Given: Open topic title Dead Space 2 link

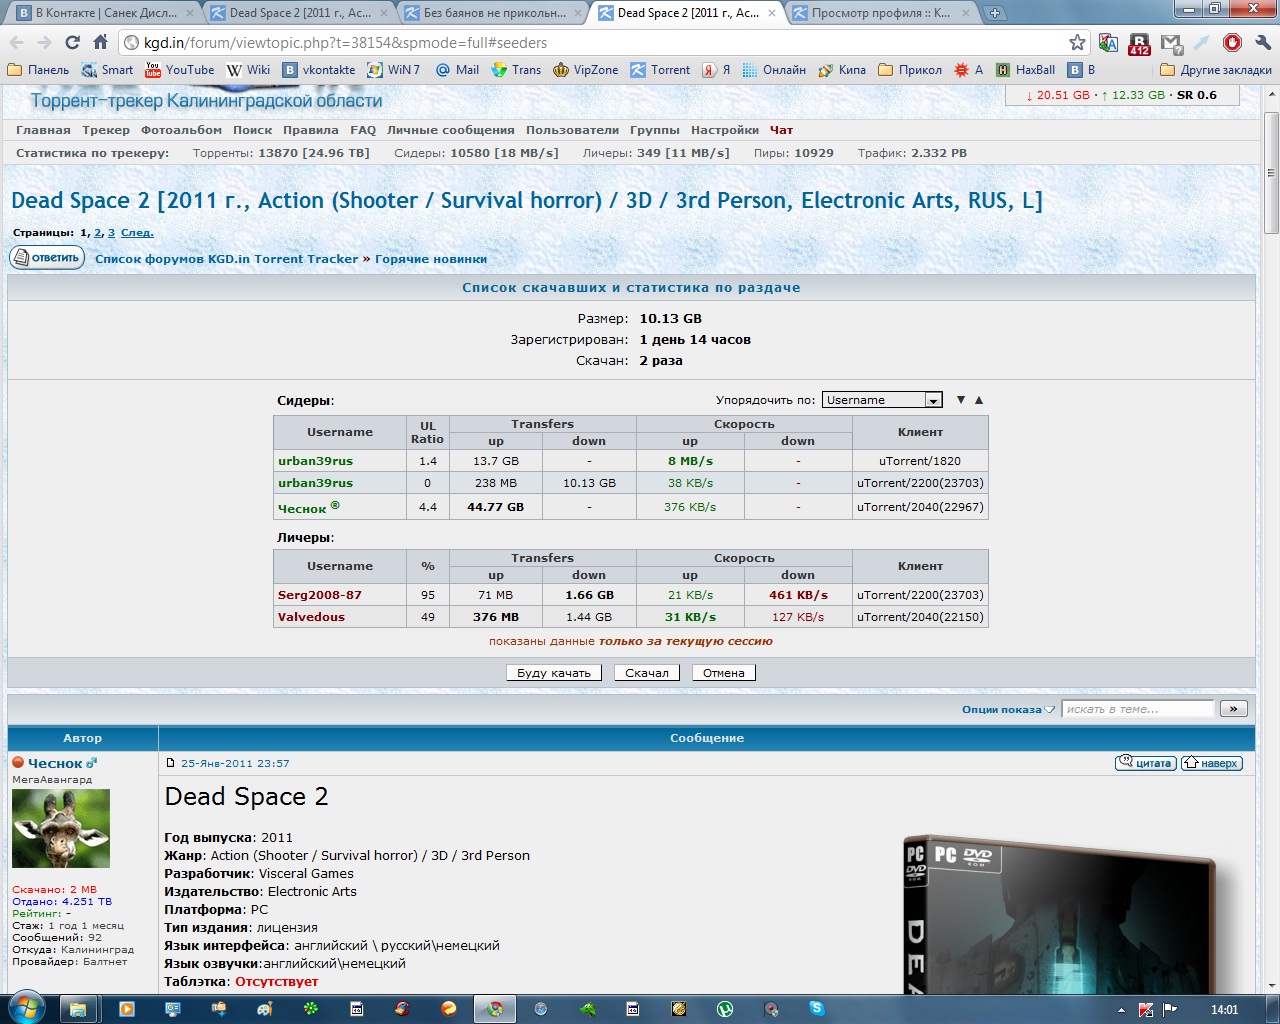Looking at the screenshot, I should coord(527,201).
